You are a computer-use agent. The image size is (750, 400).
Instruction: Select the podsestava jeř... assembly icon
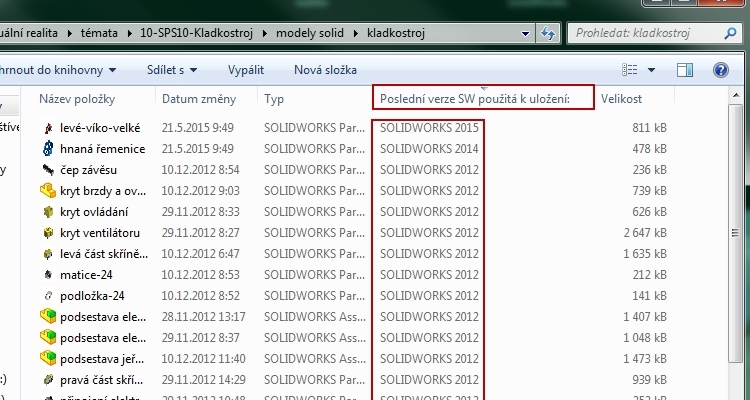[48, 359]
